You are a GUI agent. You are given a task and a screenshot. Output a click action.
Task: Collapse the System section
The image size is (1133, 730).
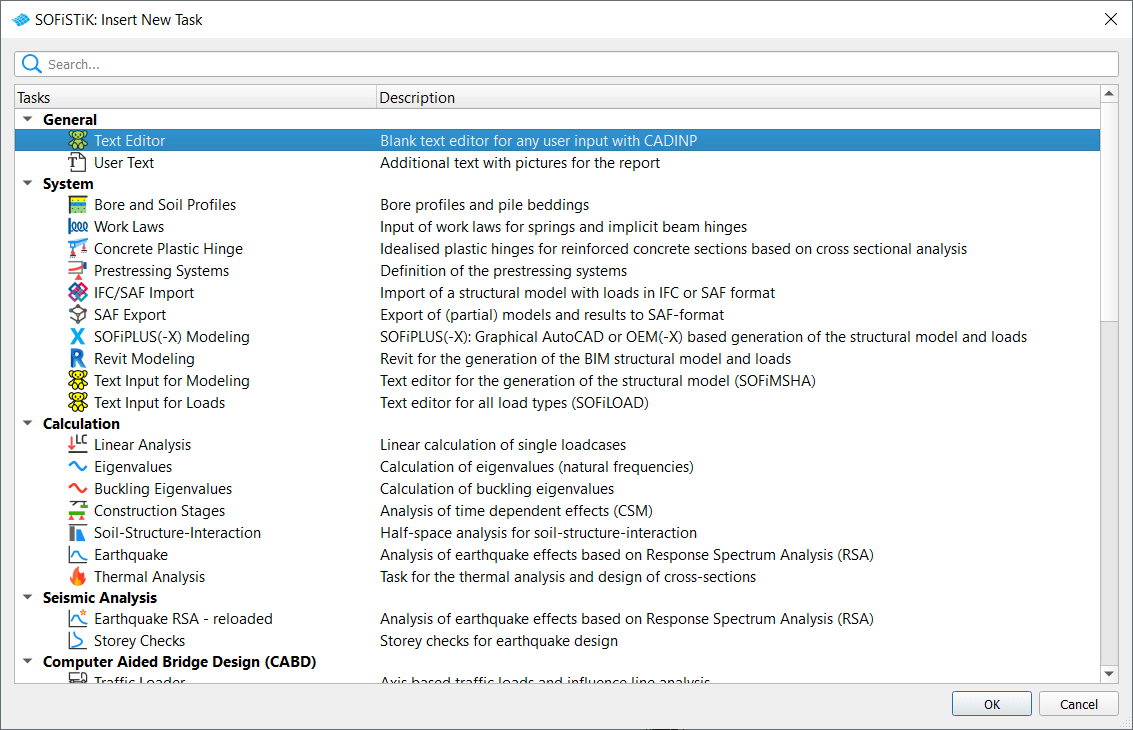click(26, 183)
